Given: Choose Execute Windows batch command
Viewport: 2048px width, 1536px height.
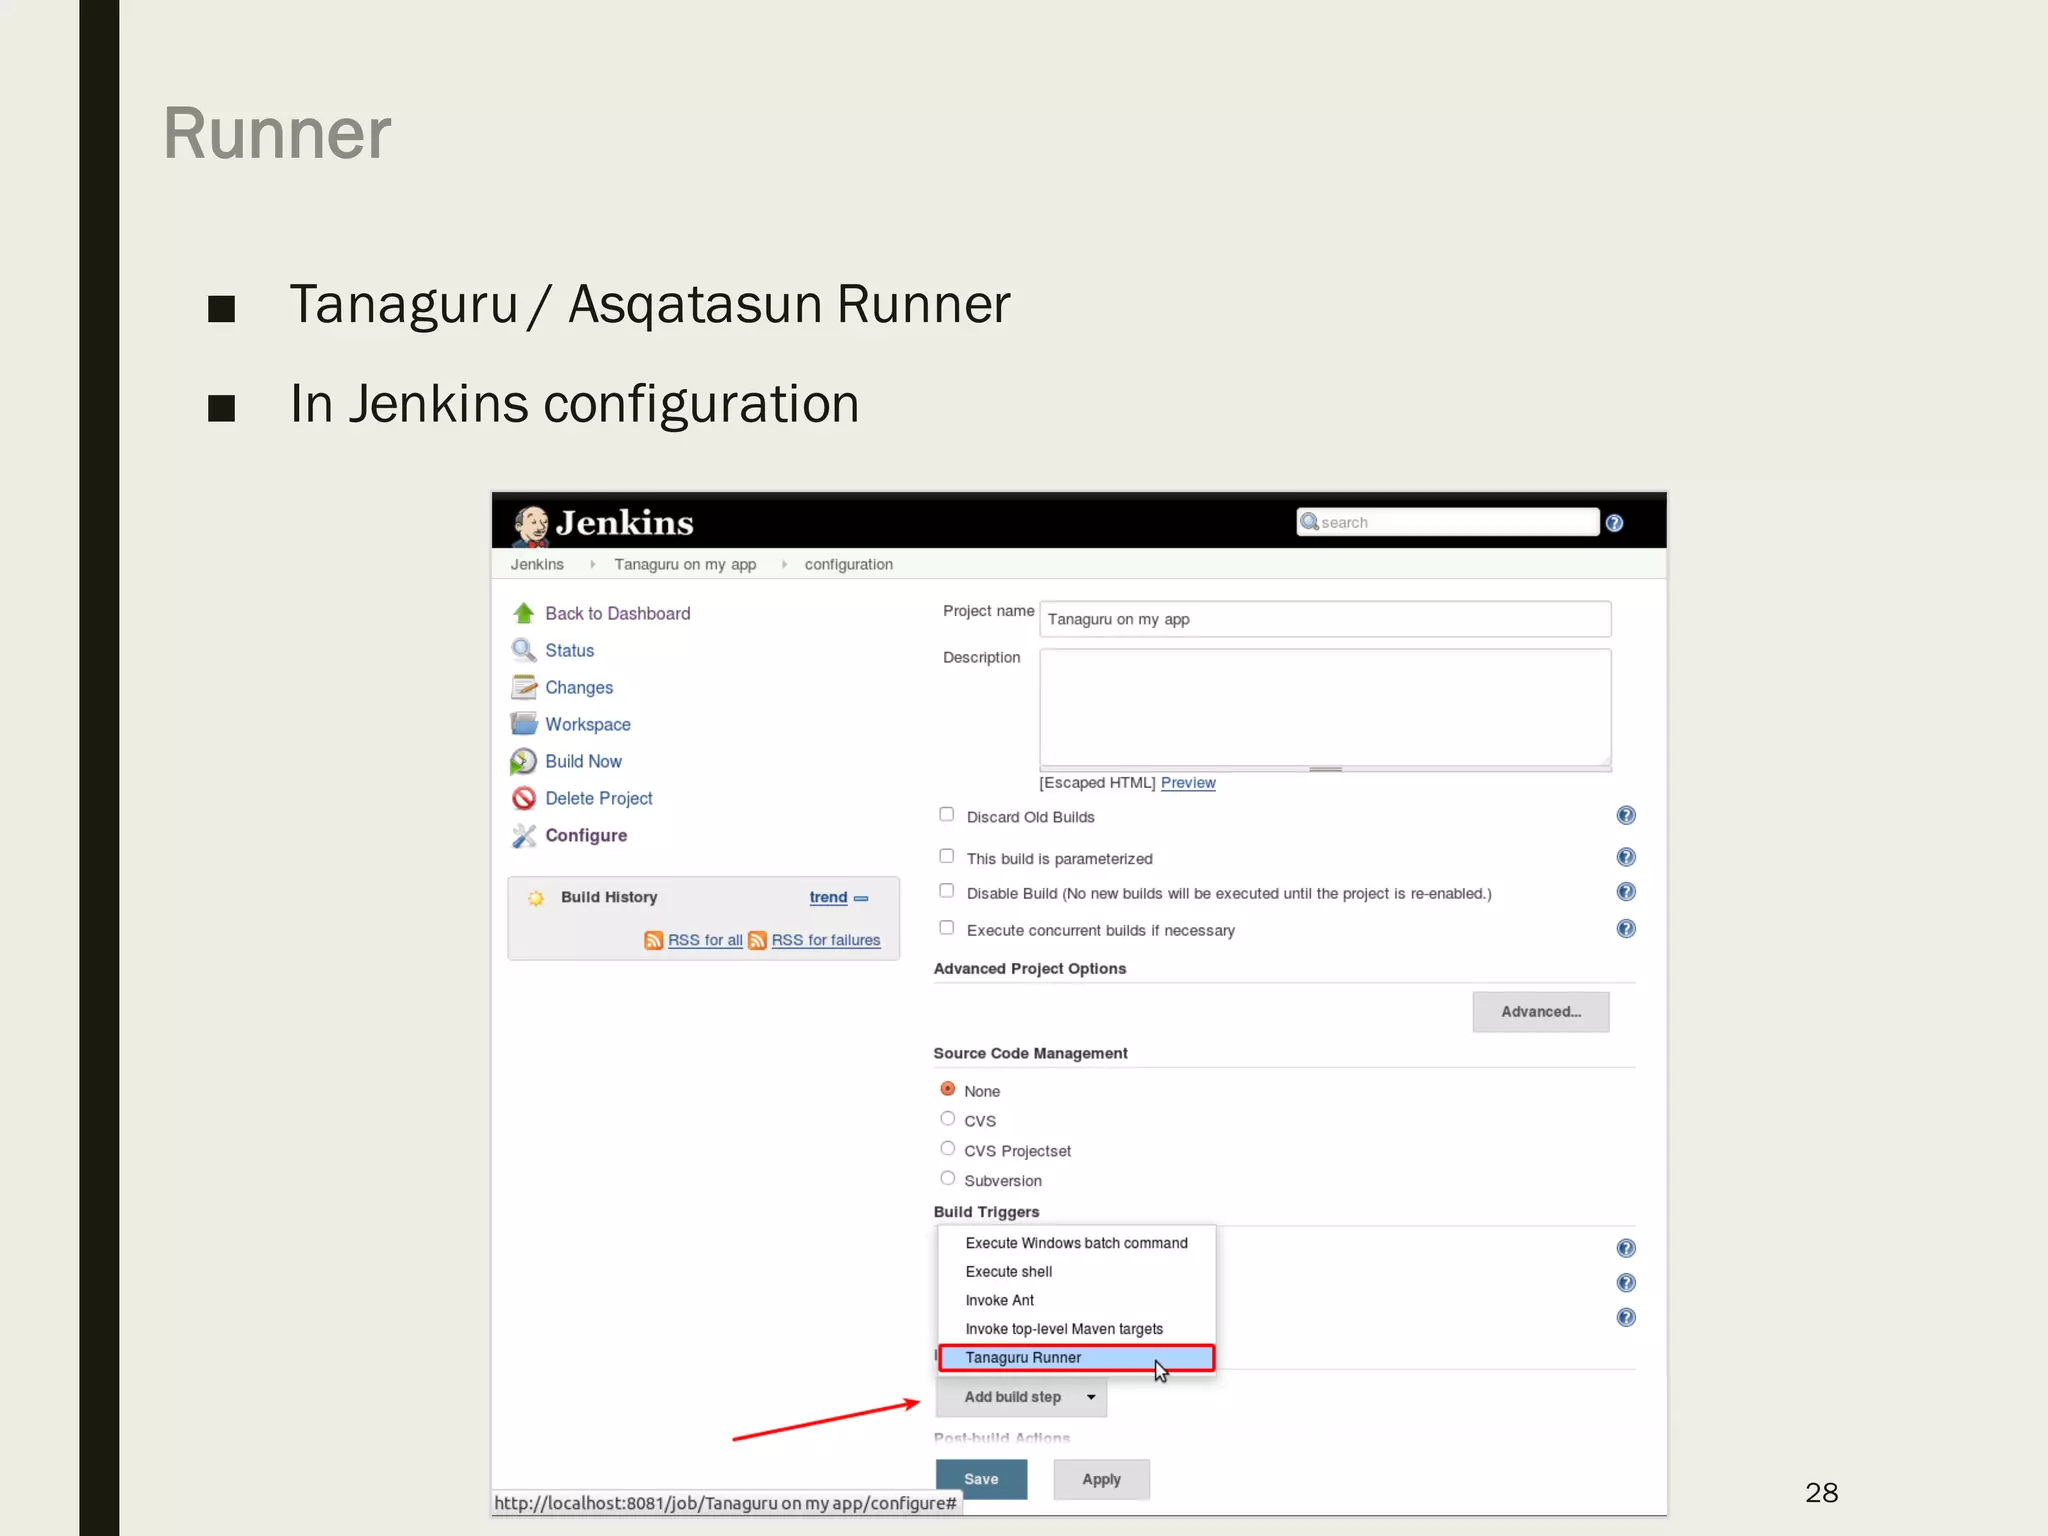Looking at the screenshot, I should tap(1076, 1243).
